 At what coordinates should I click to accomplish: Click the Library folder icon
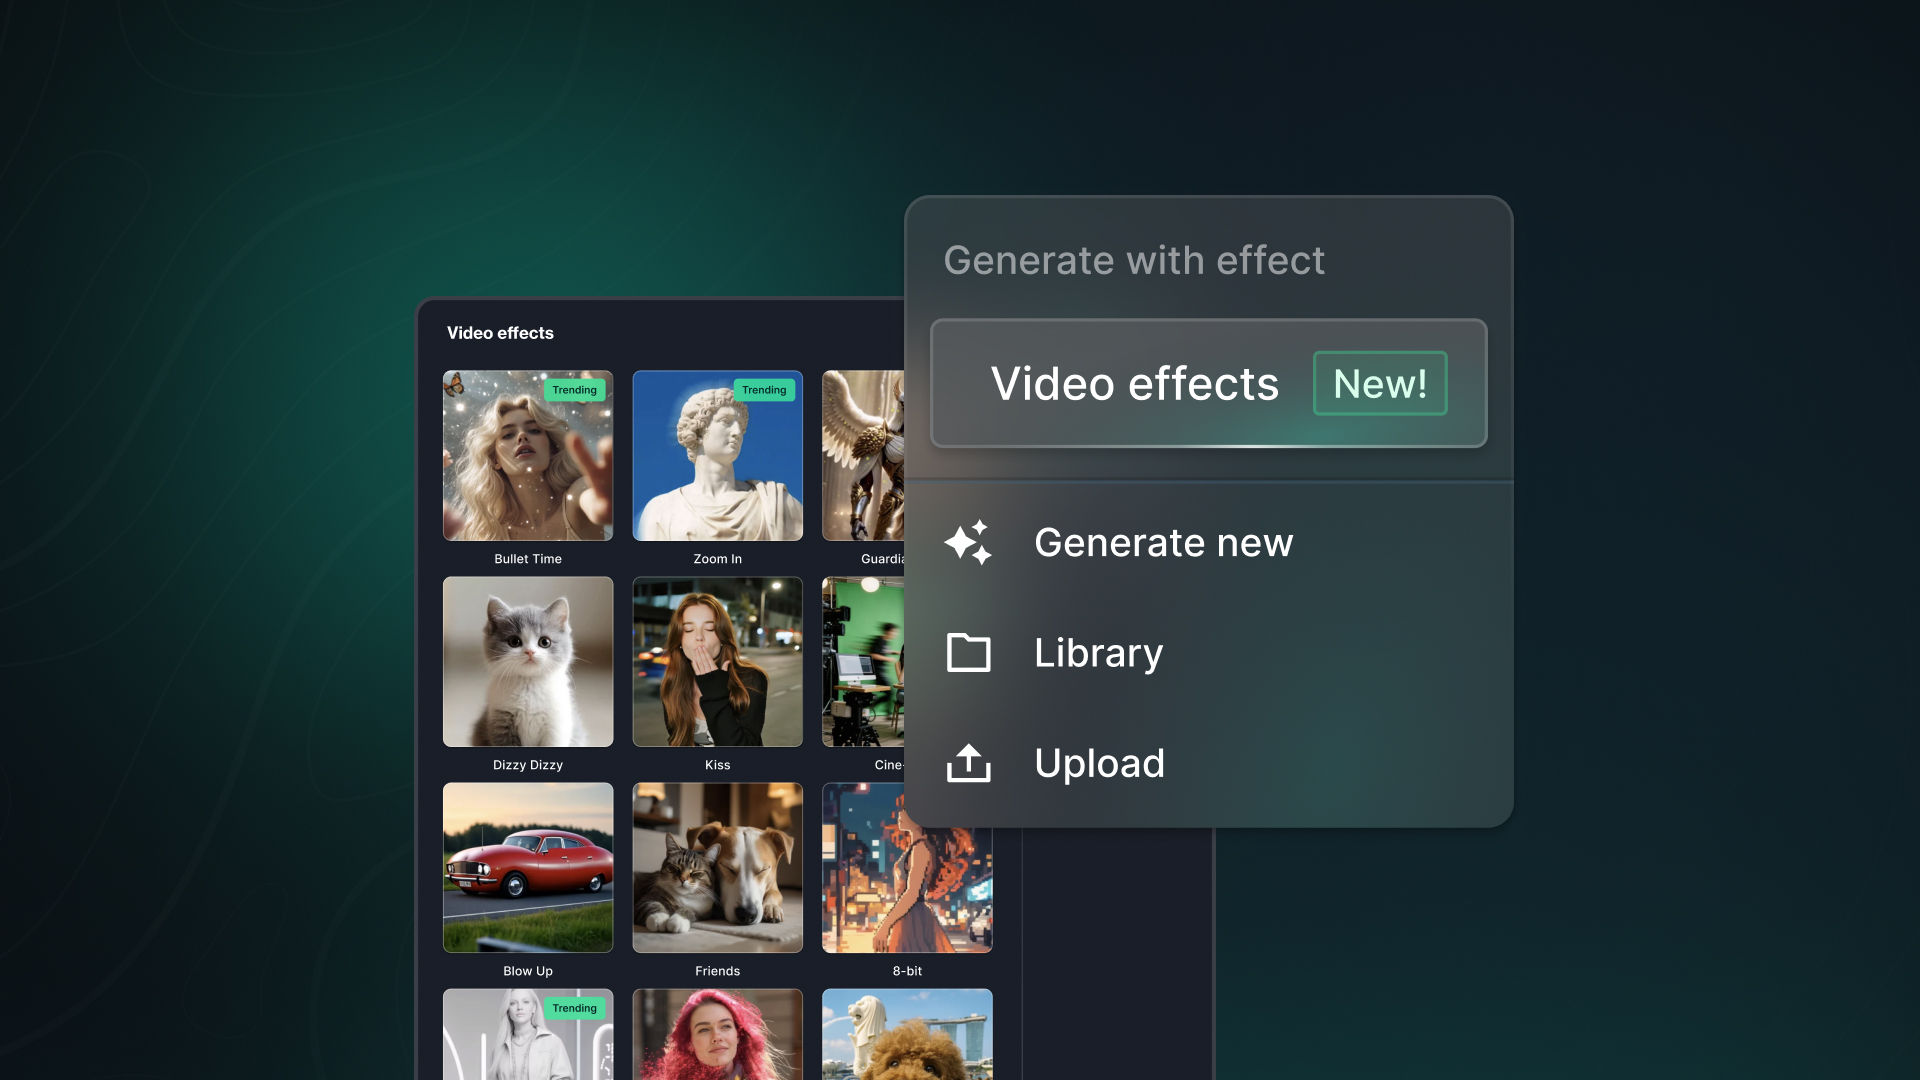968,653
